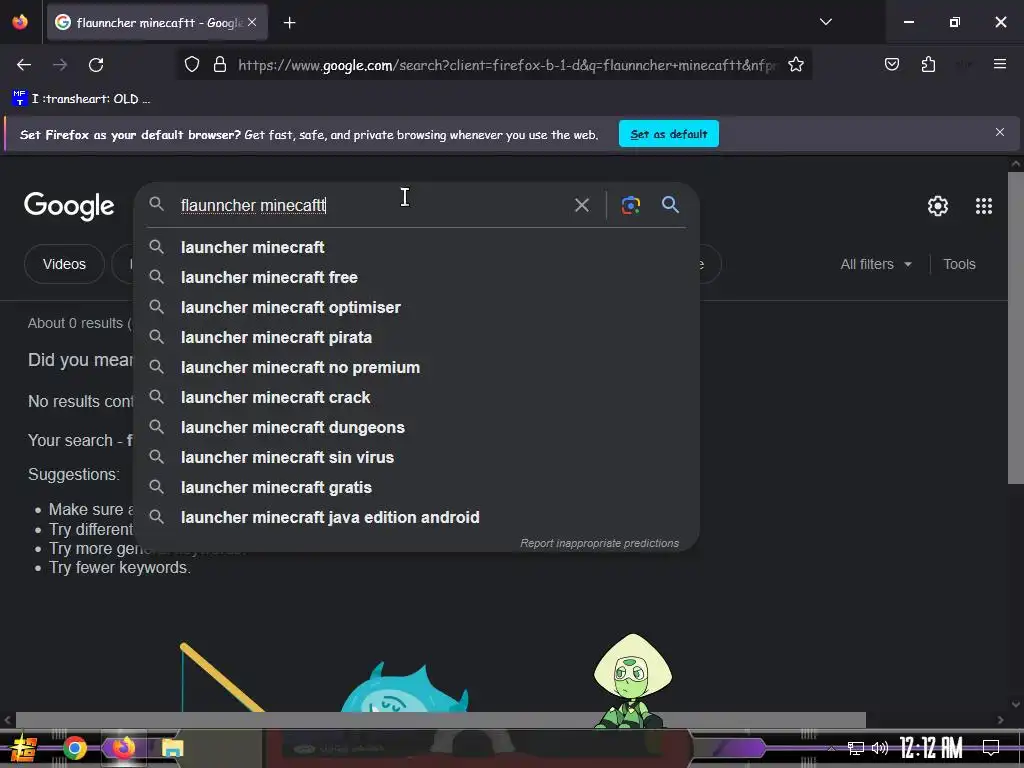Dismiss the default browser notification bar
The image size is (1024, 768).
[x=999, y=132]
